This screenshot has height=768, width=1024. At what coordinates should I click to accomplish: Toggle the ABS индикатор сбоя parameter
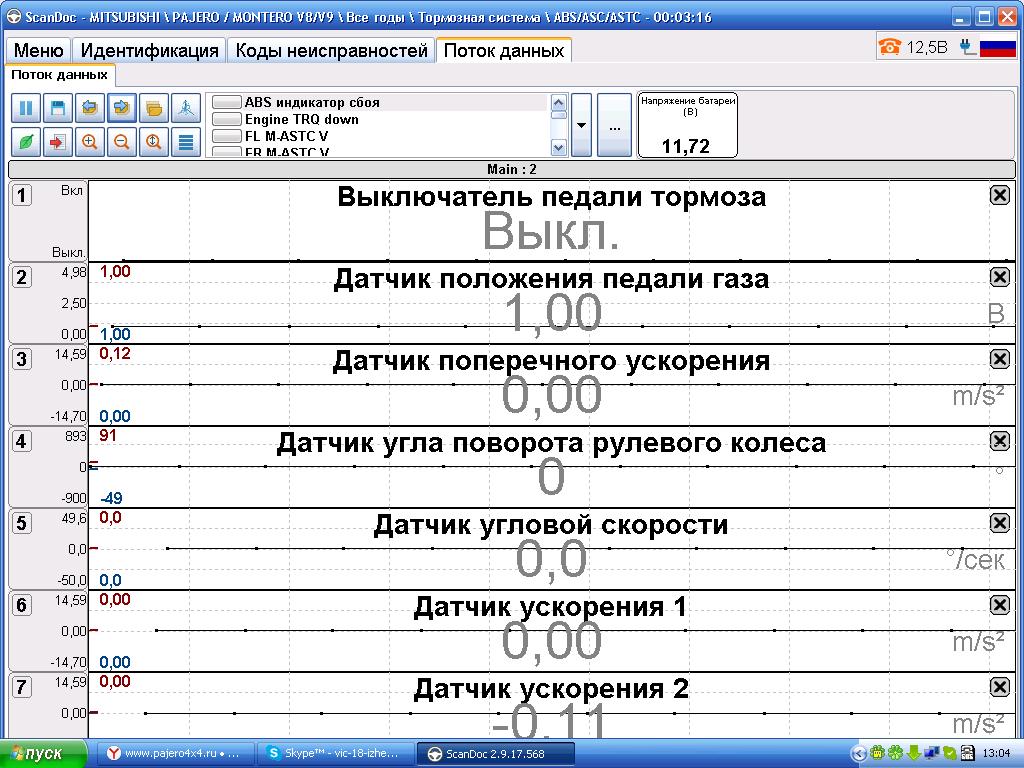(x=228, y=103)
